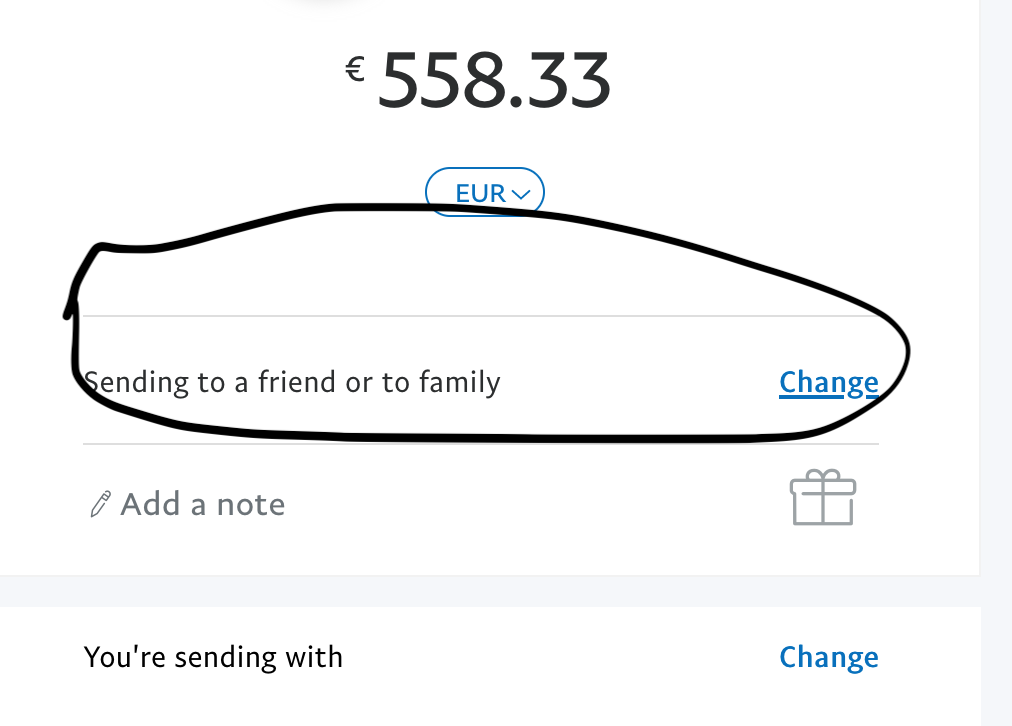This screenshot has height=726, width=1012.
Task: Edit the 558.33 amount value
Action: (x=494, y=80)
